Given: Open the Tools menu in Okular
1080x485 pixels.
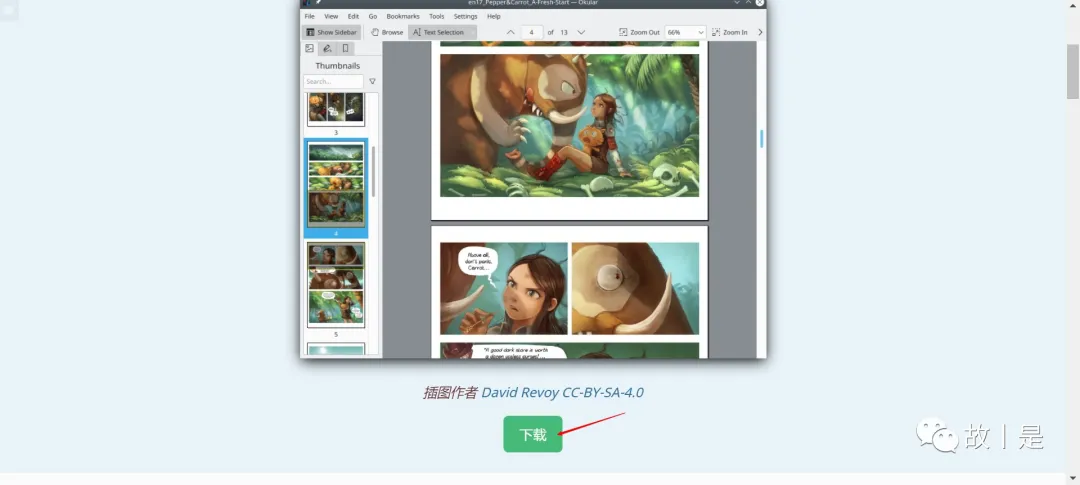Looking at the screenshot, I should [437, 16].
